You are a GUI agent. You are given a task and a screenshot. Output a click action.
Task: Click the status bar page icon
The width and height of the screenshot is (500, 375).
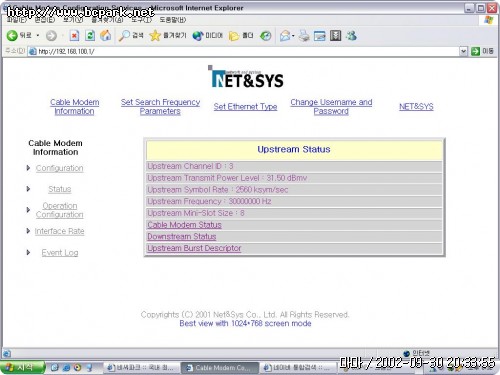[x=7, y=353]
